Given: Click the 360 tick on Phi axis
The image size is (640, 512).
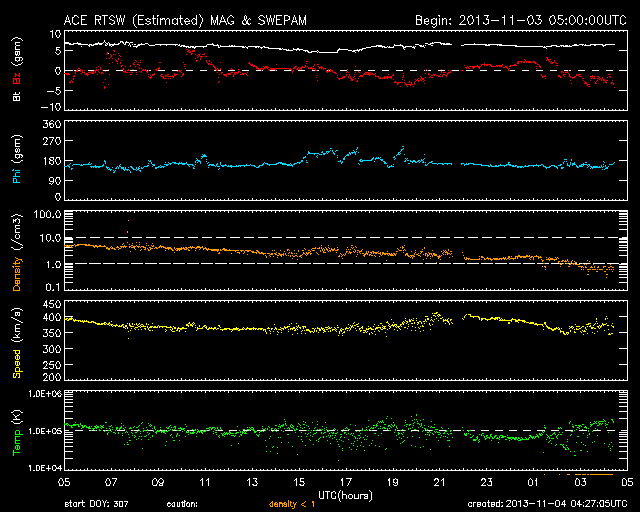Looking at the screenshot, I should (51, 124).
